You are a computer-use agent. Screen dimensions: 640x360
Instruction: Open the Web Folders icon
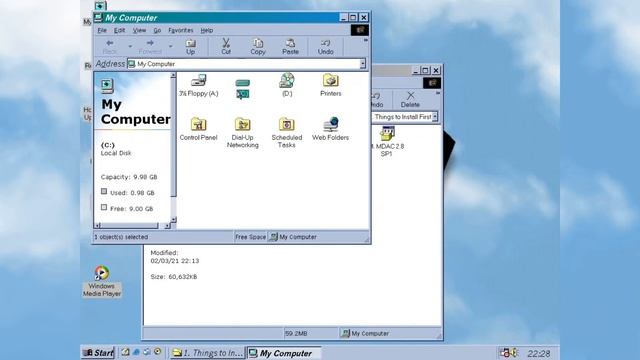point(331,129)
